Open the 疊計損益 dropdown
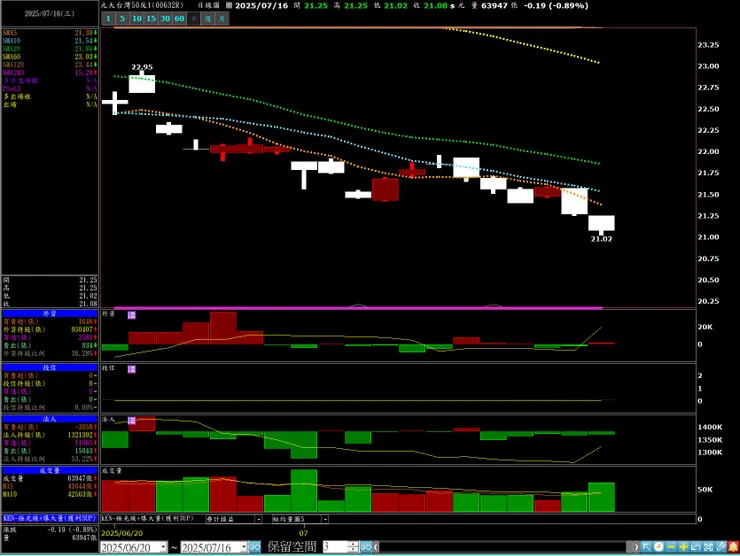740x556 pixels. (x=258, y=519)
